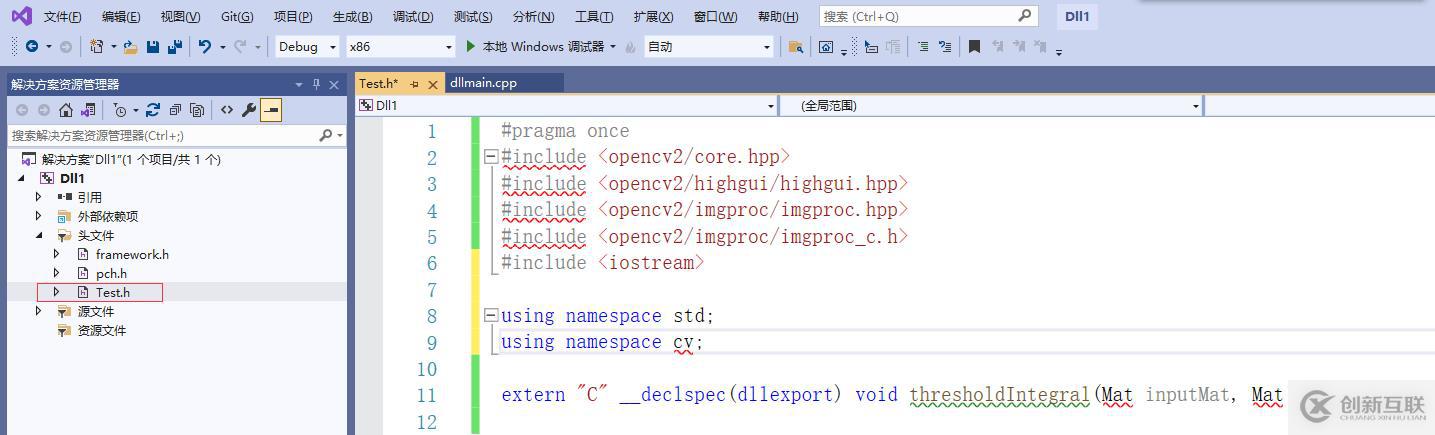Select the 资源文件 folder
Screen dimensions: 1435x435
[102, 330]
